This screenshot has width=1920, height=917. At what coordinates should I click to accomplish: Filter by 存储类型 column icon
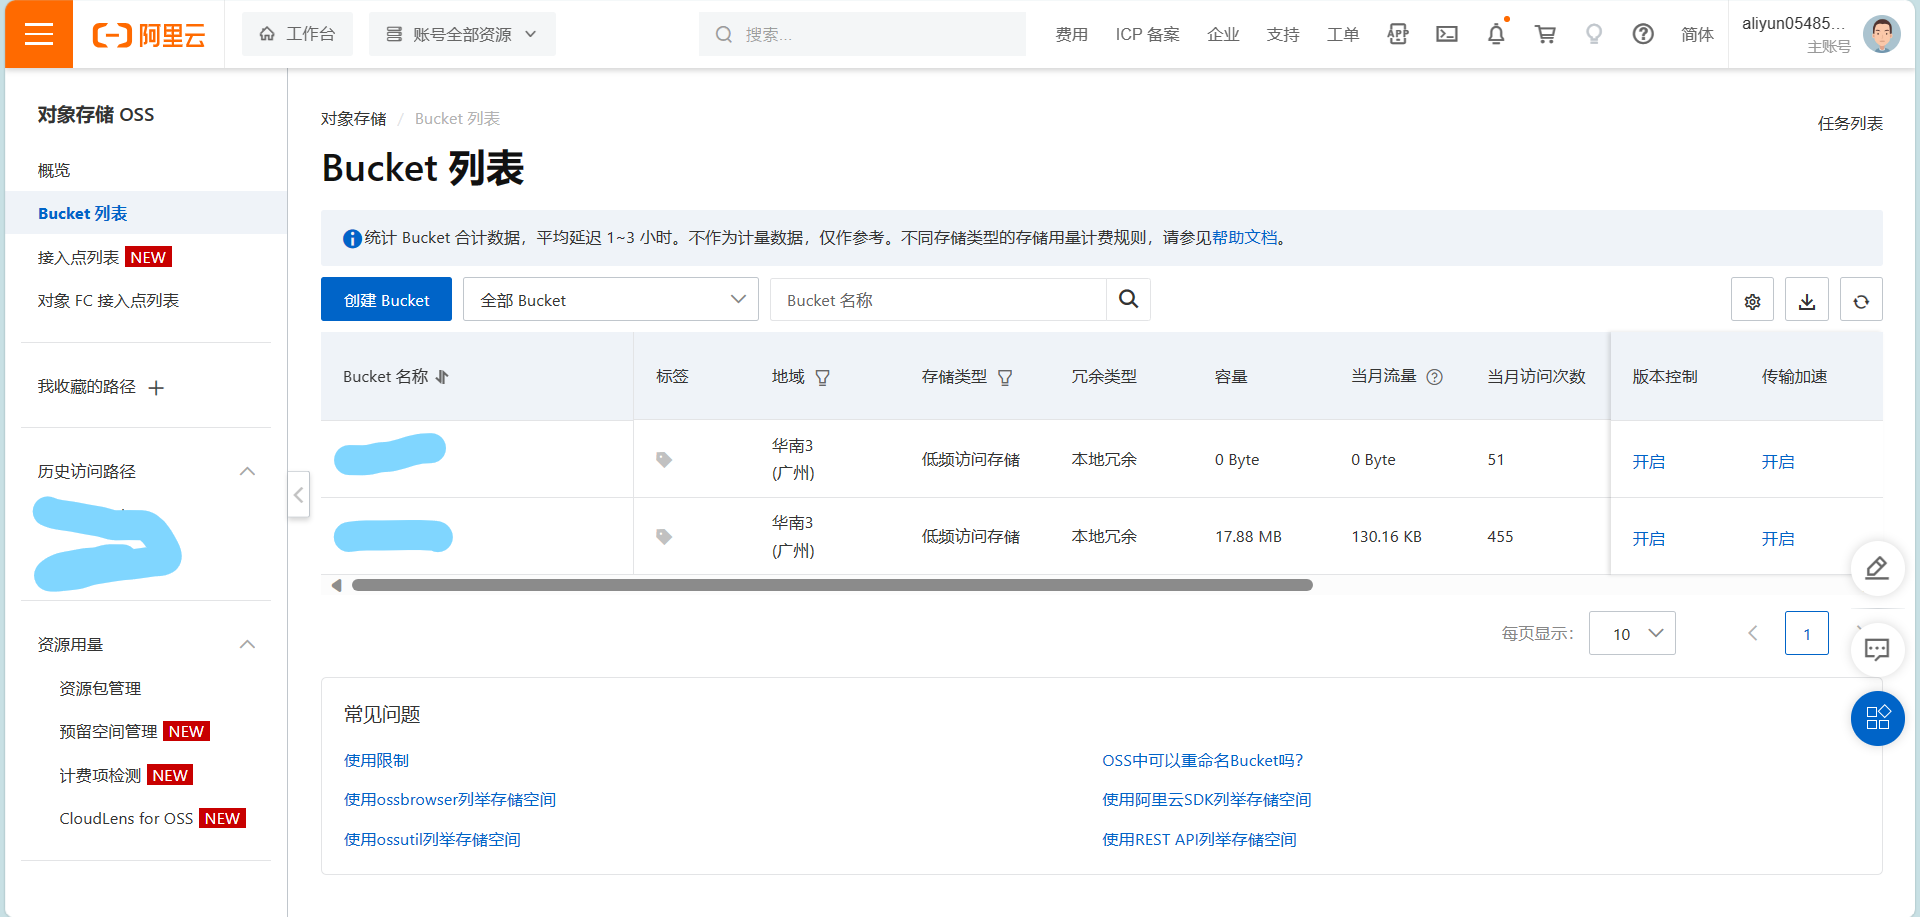(1005, 377)
